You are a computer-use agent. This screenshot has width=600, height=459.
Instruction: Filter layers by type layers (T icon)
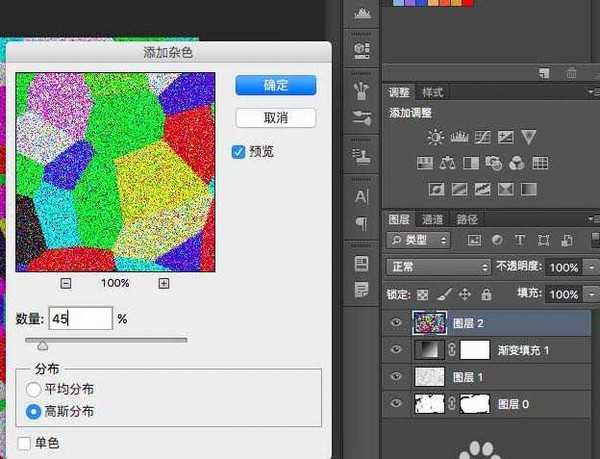(519, 240)
